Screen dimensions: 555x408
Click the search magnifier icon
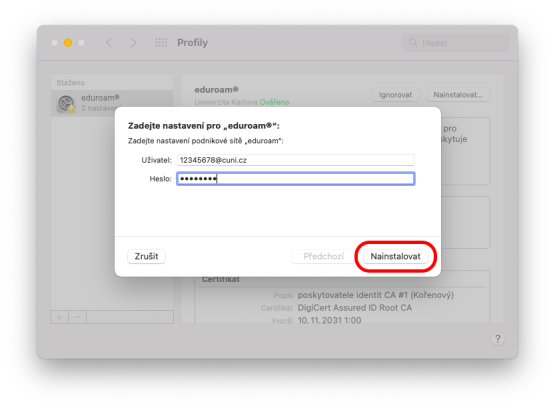413,43
